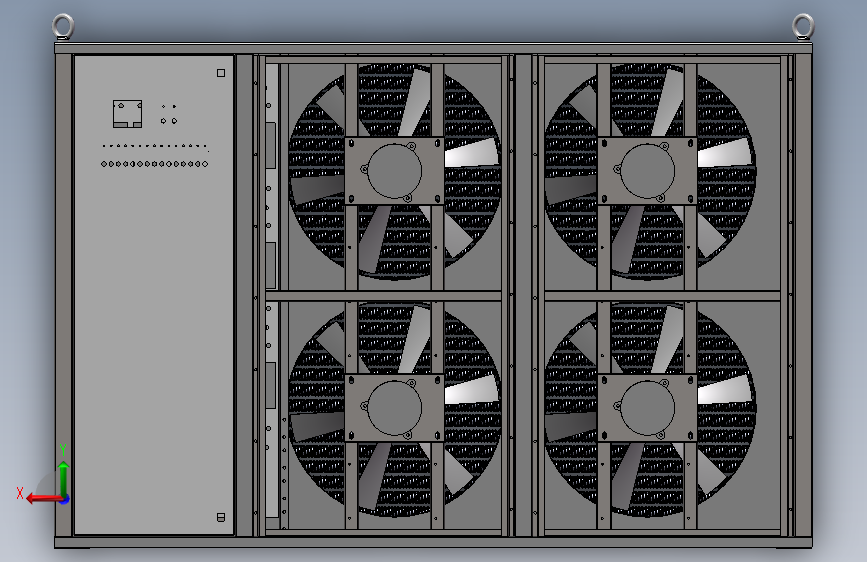Viewport: 867px width, 562px height.
Task: Select the lower door latch on the control cabinet
Action: [221, 517]
